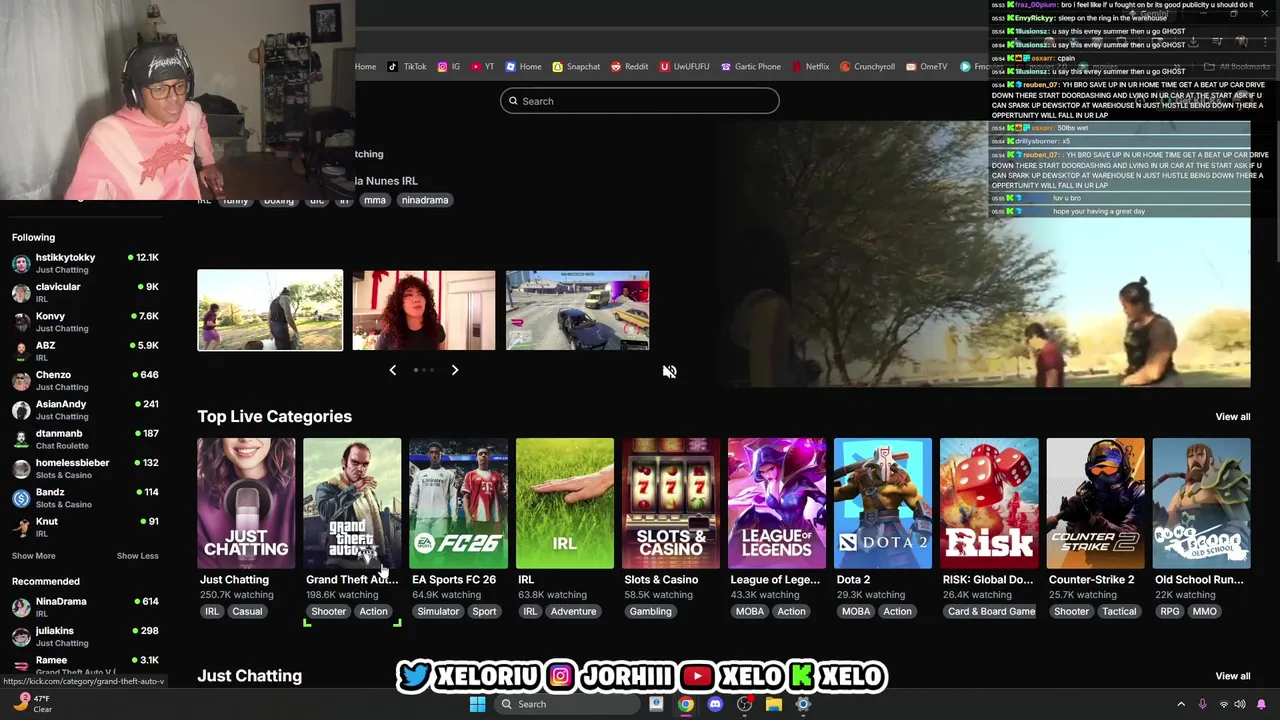This screenshot has width=1280, height=720.
Task: Click the Adventure tag under IRL
Action: click(573, 611)
